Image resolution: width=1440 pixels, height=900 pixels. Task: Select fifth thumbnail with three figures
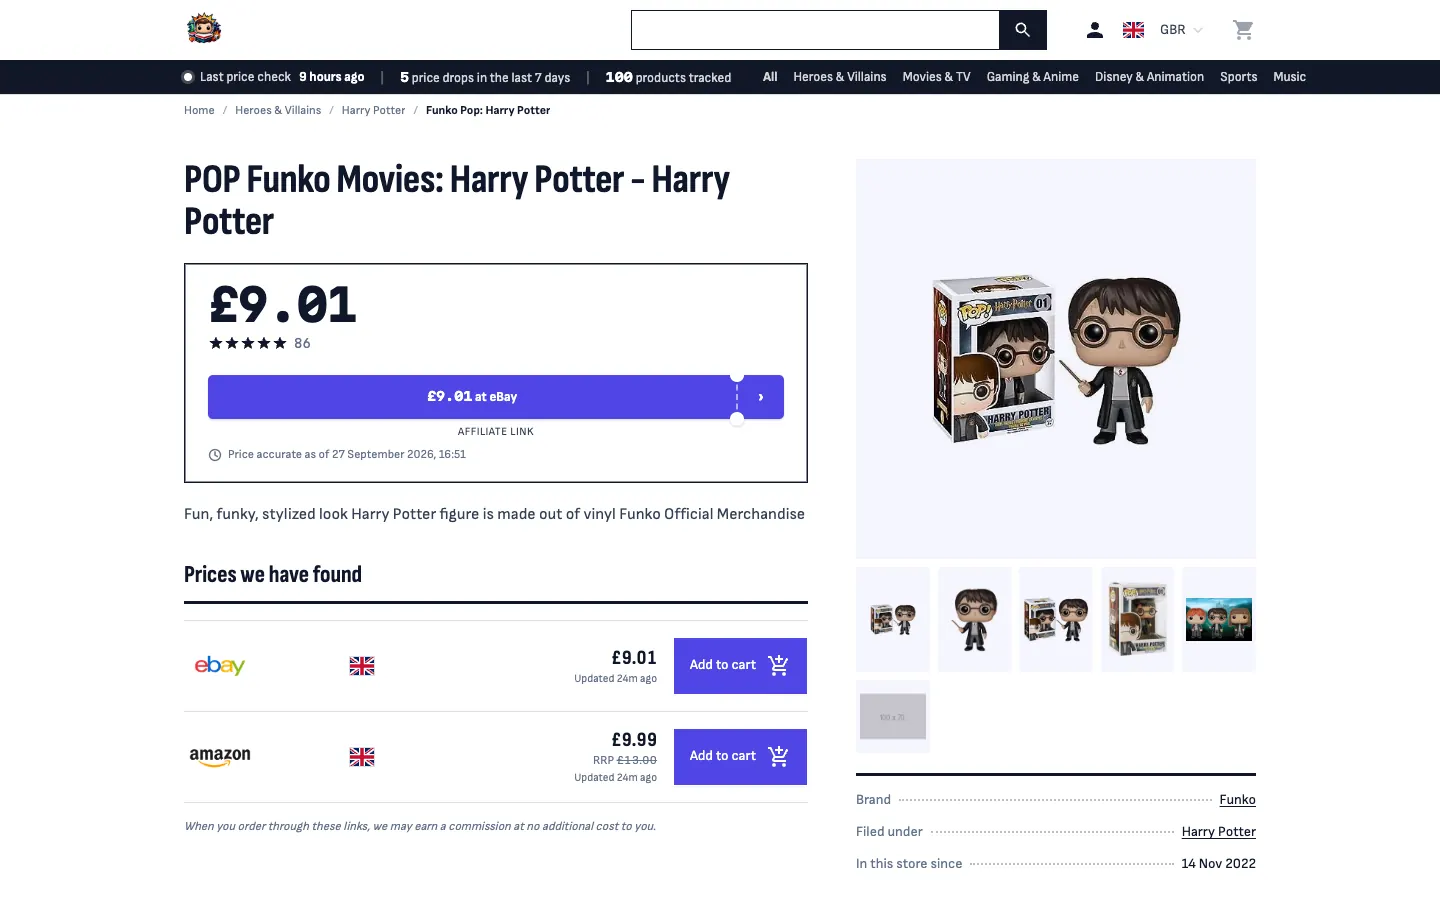(1219, 619)
